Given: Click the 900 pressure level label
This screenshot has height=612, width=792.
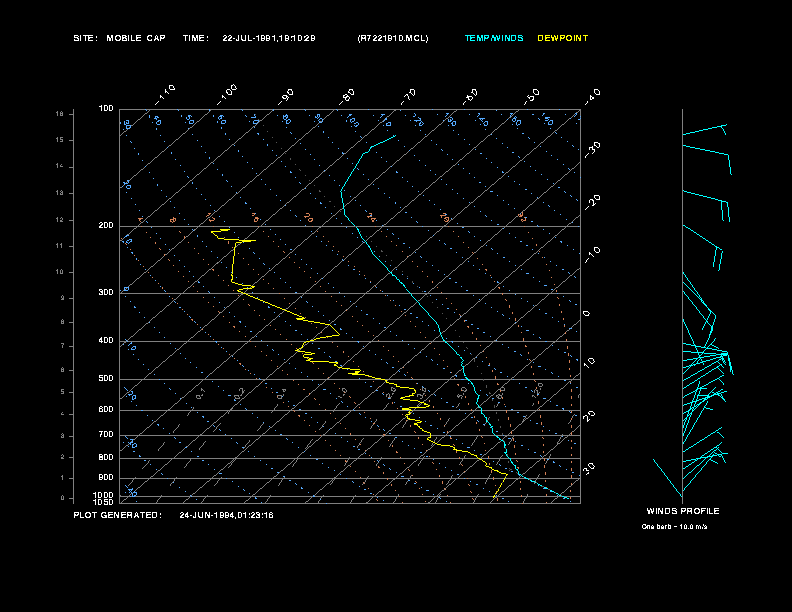Looking at the screenshot, I should tap(106, 478).
